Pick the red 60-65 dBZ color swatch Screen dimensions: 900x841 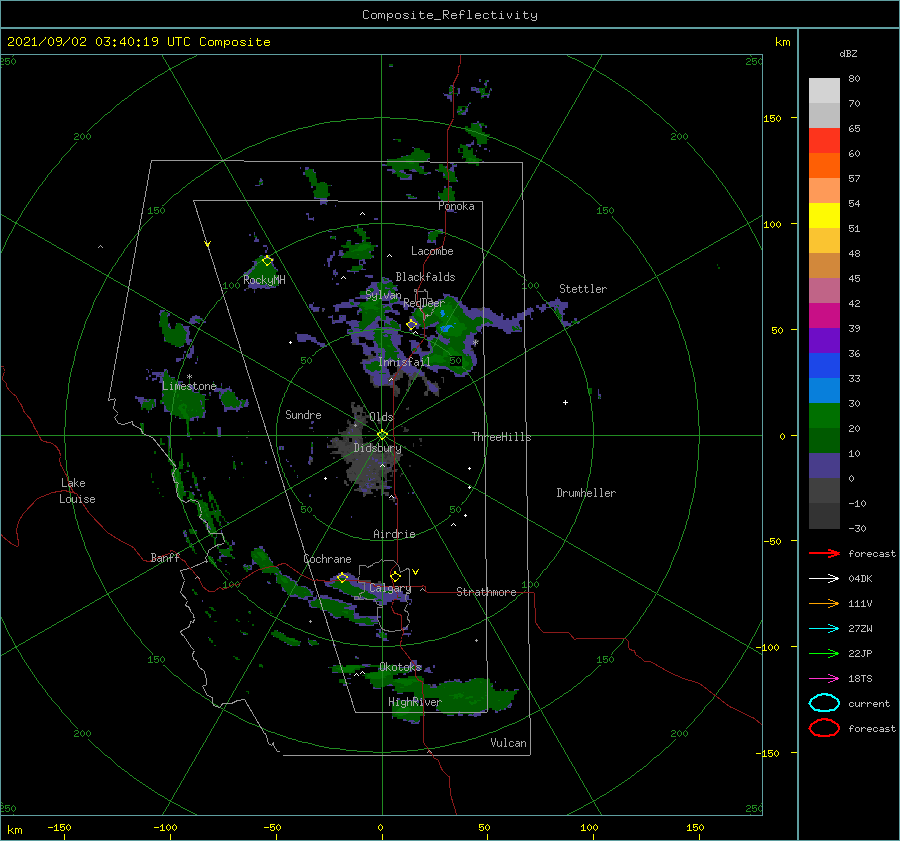point(824,141)
